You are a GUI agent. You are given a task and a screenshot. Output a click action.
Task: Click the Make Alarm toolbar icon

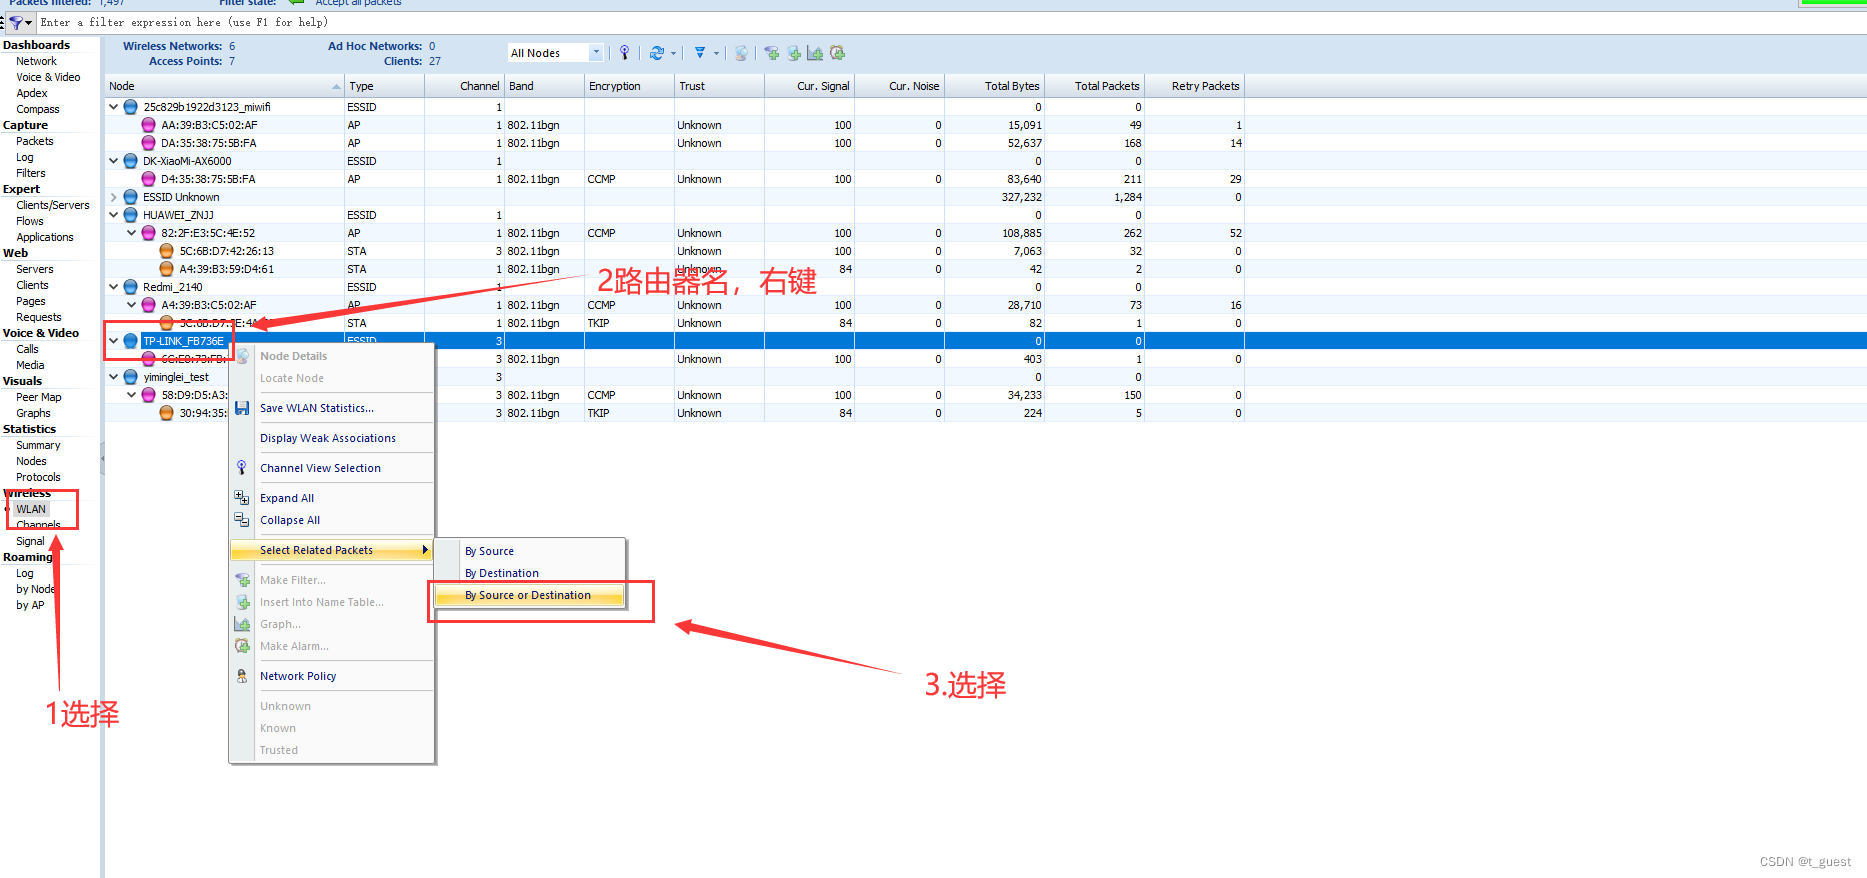[x=838, y=53]
